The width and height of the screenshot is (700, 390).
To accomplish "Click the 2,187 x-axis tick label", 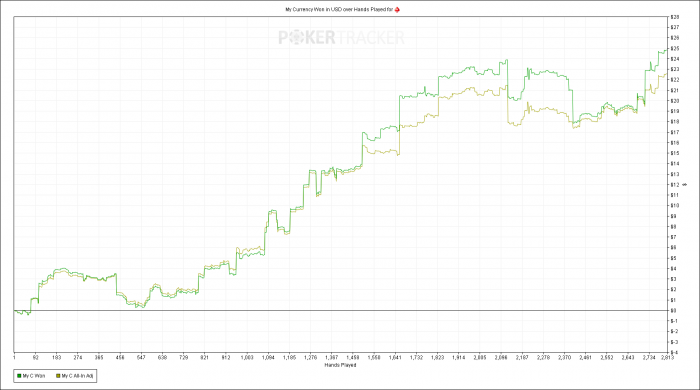I will coord(522,357).
